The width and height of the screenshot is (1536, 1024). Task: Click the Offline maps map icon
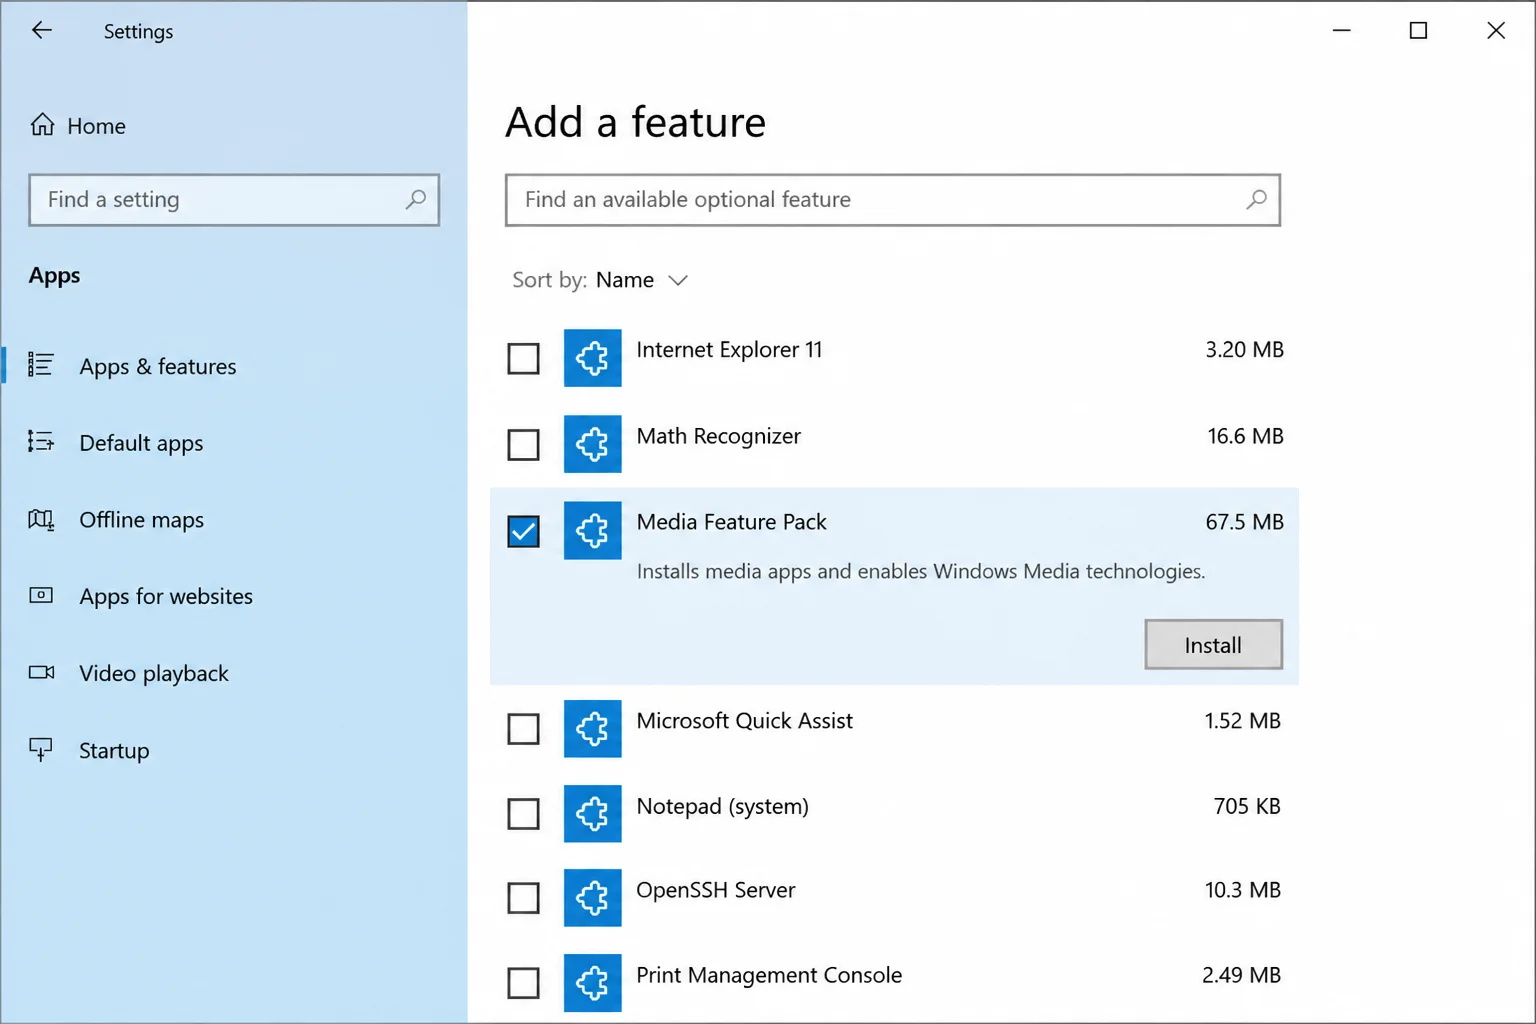(41, 519)
